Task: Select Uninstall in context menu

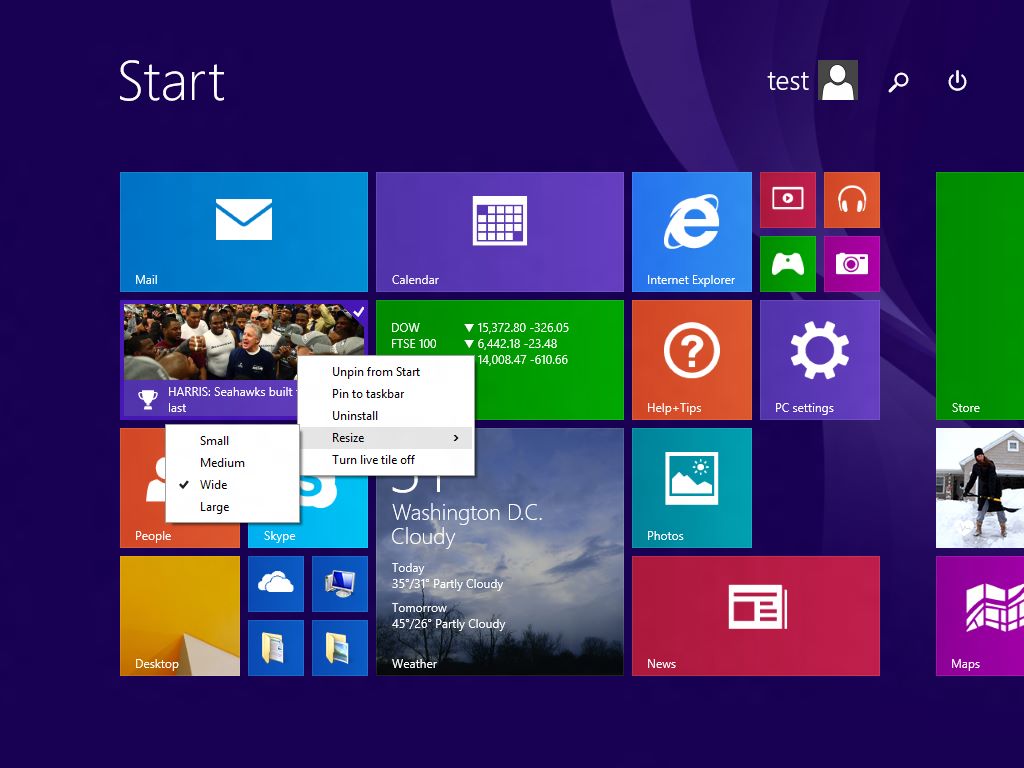Action: (x=386, y=416)
